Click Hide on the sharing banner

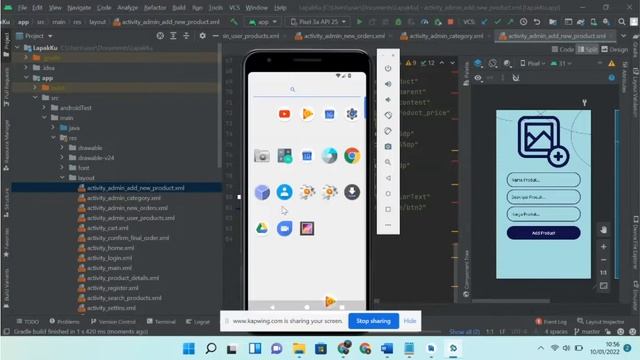[x=410, y=321]
